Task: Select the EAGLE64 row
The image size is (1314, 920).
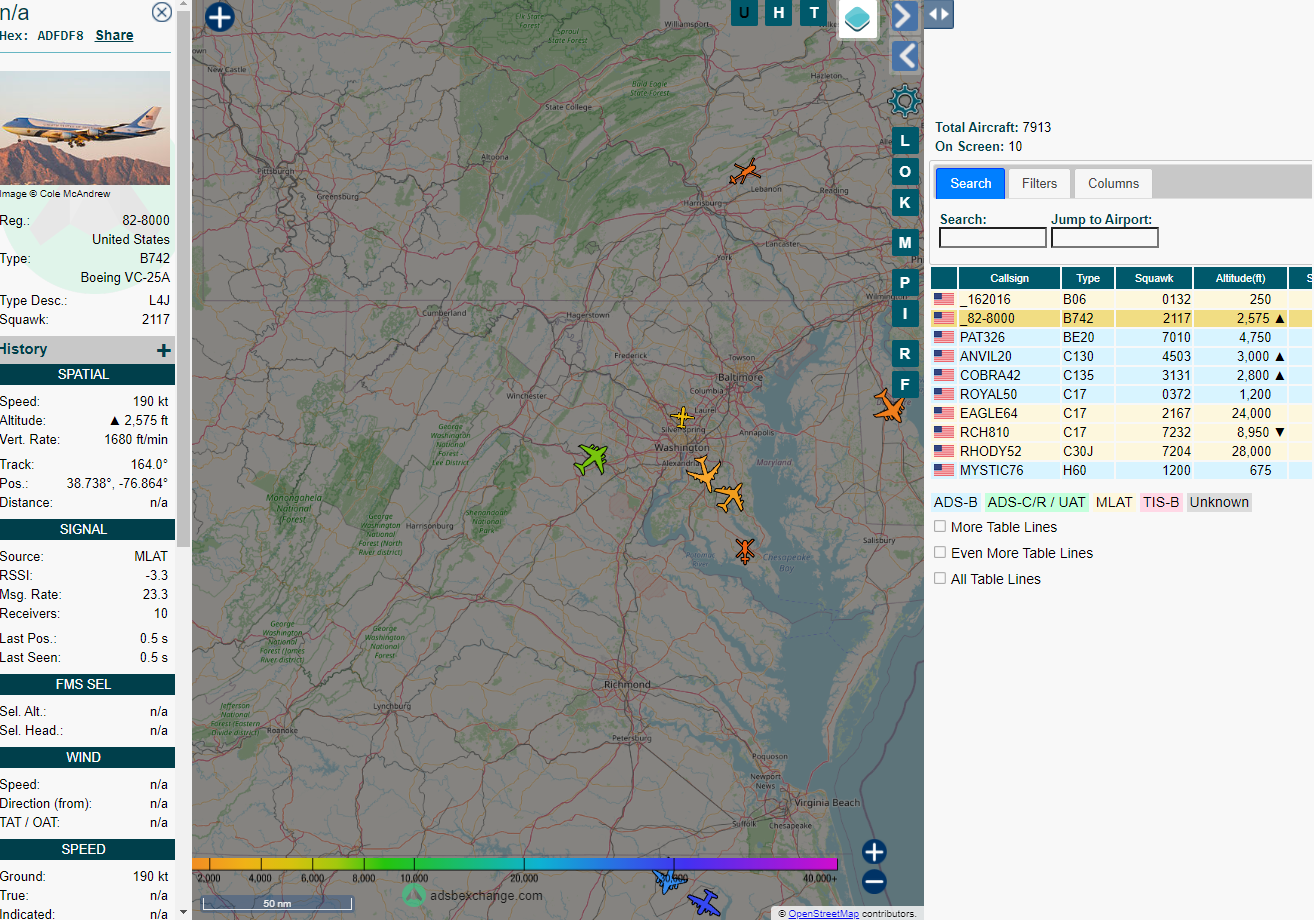Action: tap(1122, 413)
